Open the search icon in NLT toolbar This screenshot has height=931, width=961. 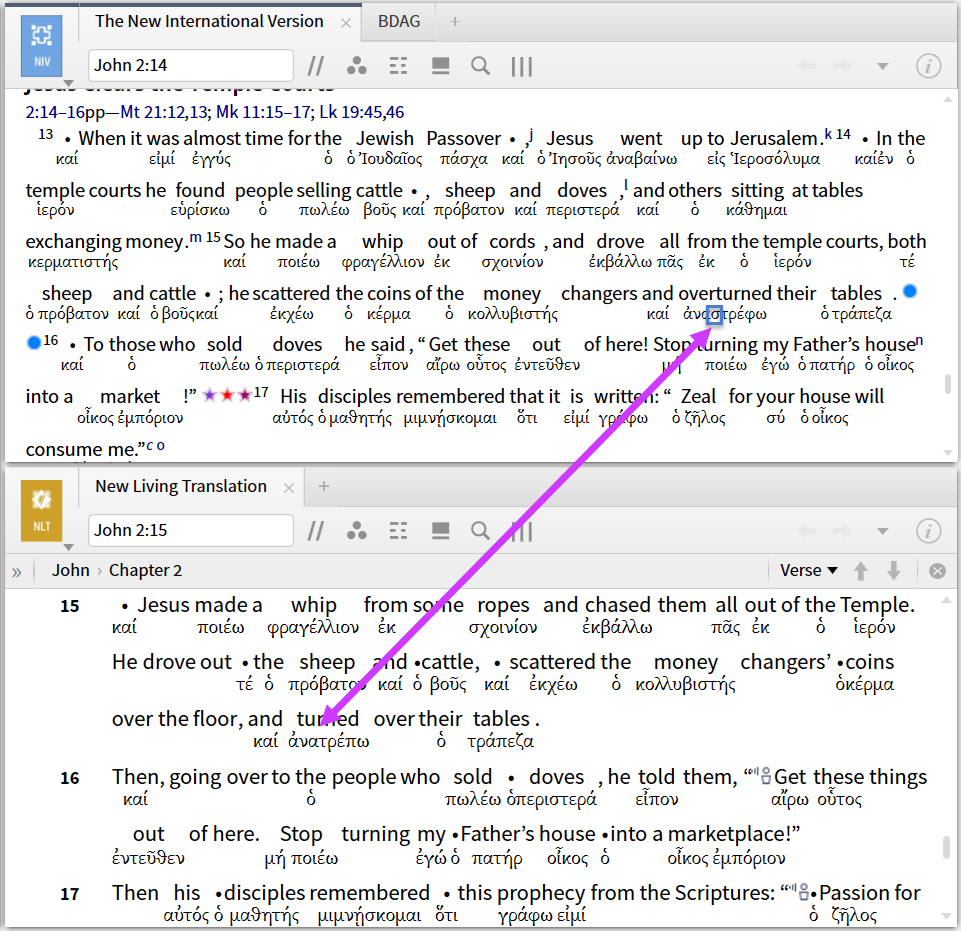click(x=480, y=531)
